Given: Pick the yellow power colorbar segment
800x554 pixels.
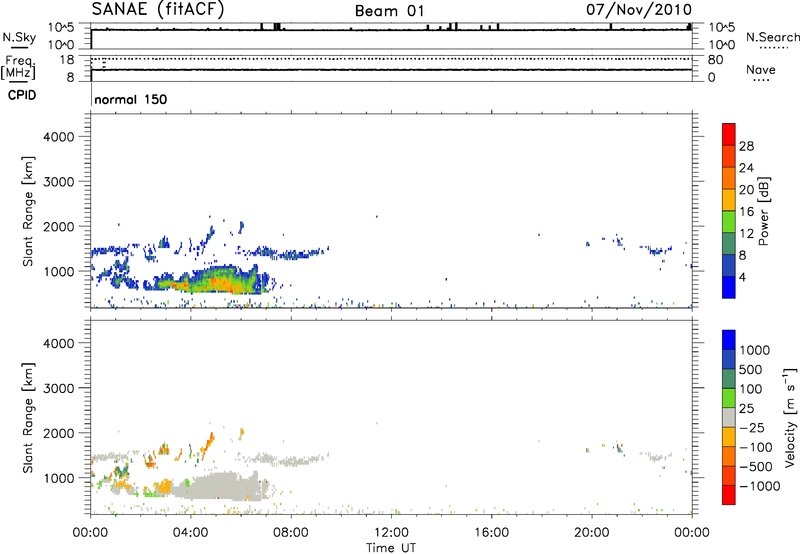Looking at the screenshot, I should click(729, 200).
